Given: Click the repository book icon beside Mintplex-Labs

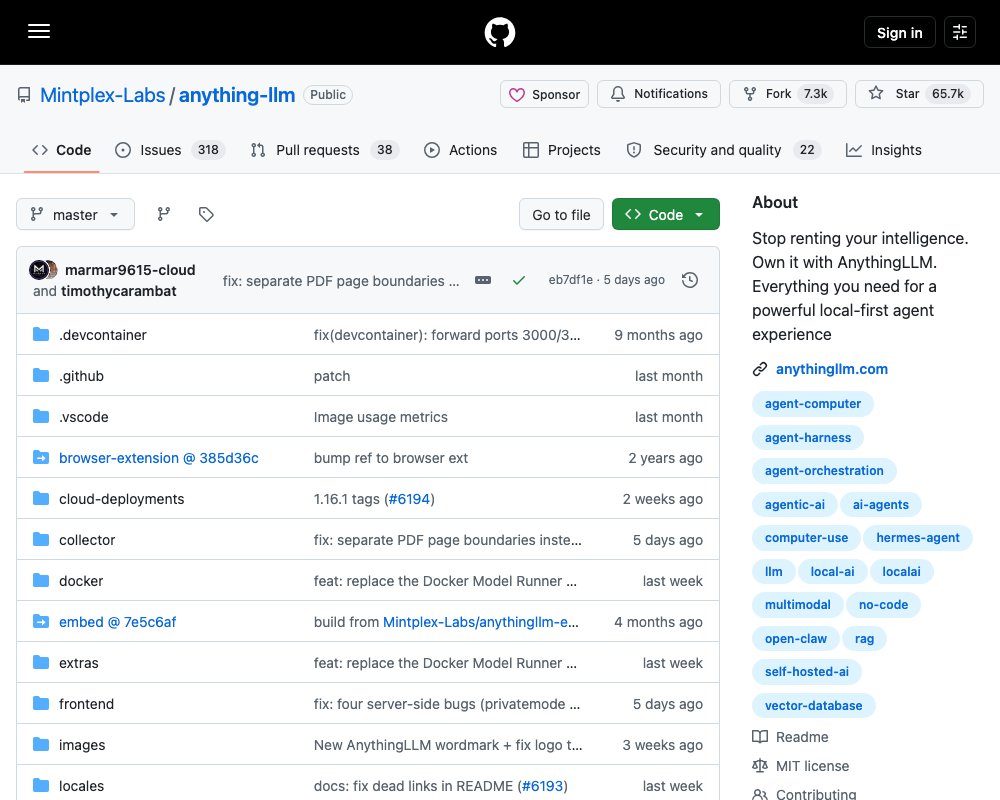Looking at the screenshot, I should tap(24, 95).
